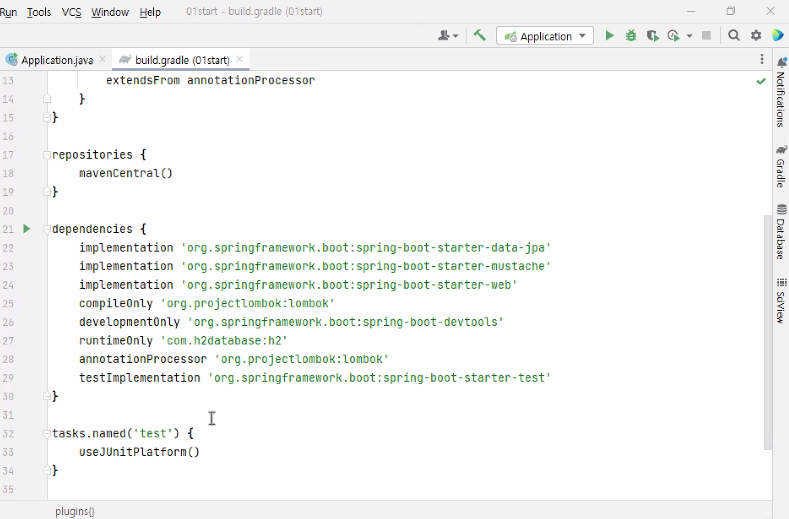Click on 'com.h2database:h2' string
This screenshot has height=519, width=789.
(224, 341)
